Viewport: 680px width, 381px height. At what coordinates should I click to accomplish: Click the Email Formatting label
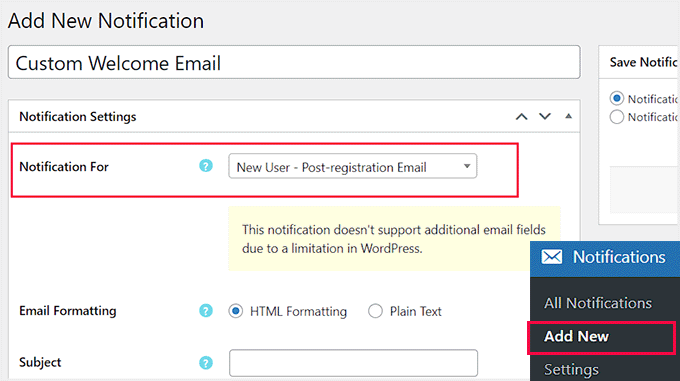pyautogui.click(x=68, y=311)
